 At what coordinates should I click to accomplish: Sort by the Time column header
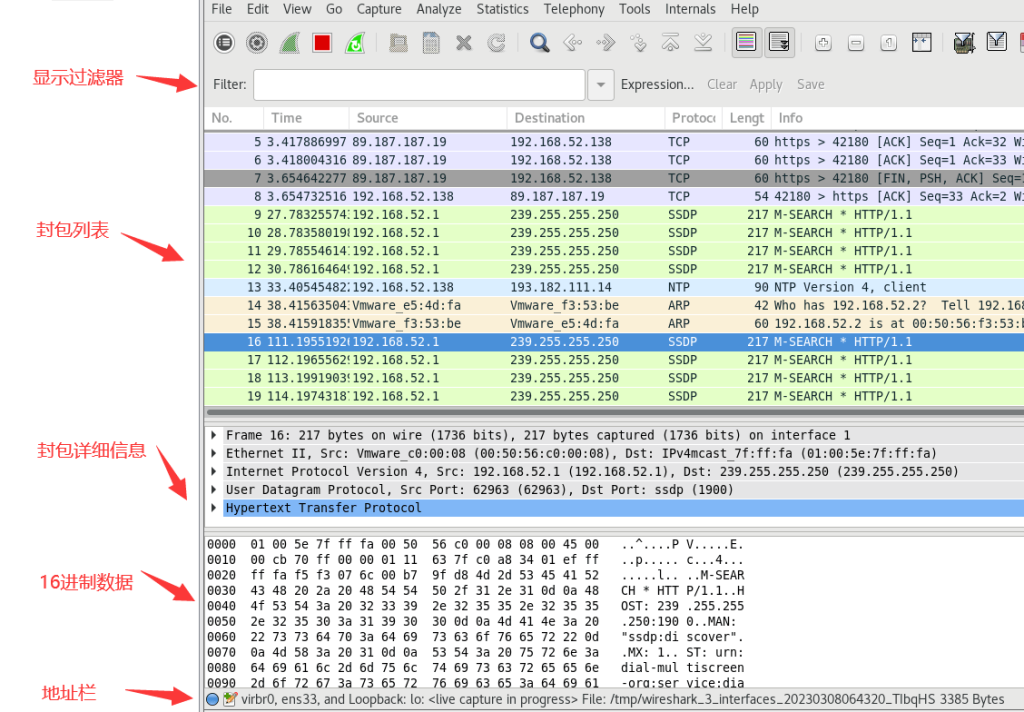pos(306,118)
